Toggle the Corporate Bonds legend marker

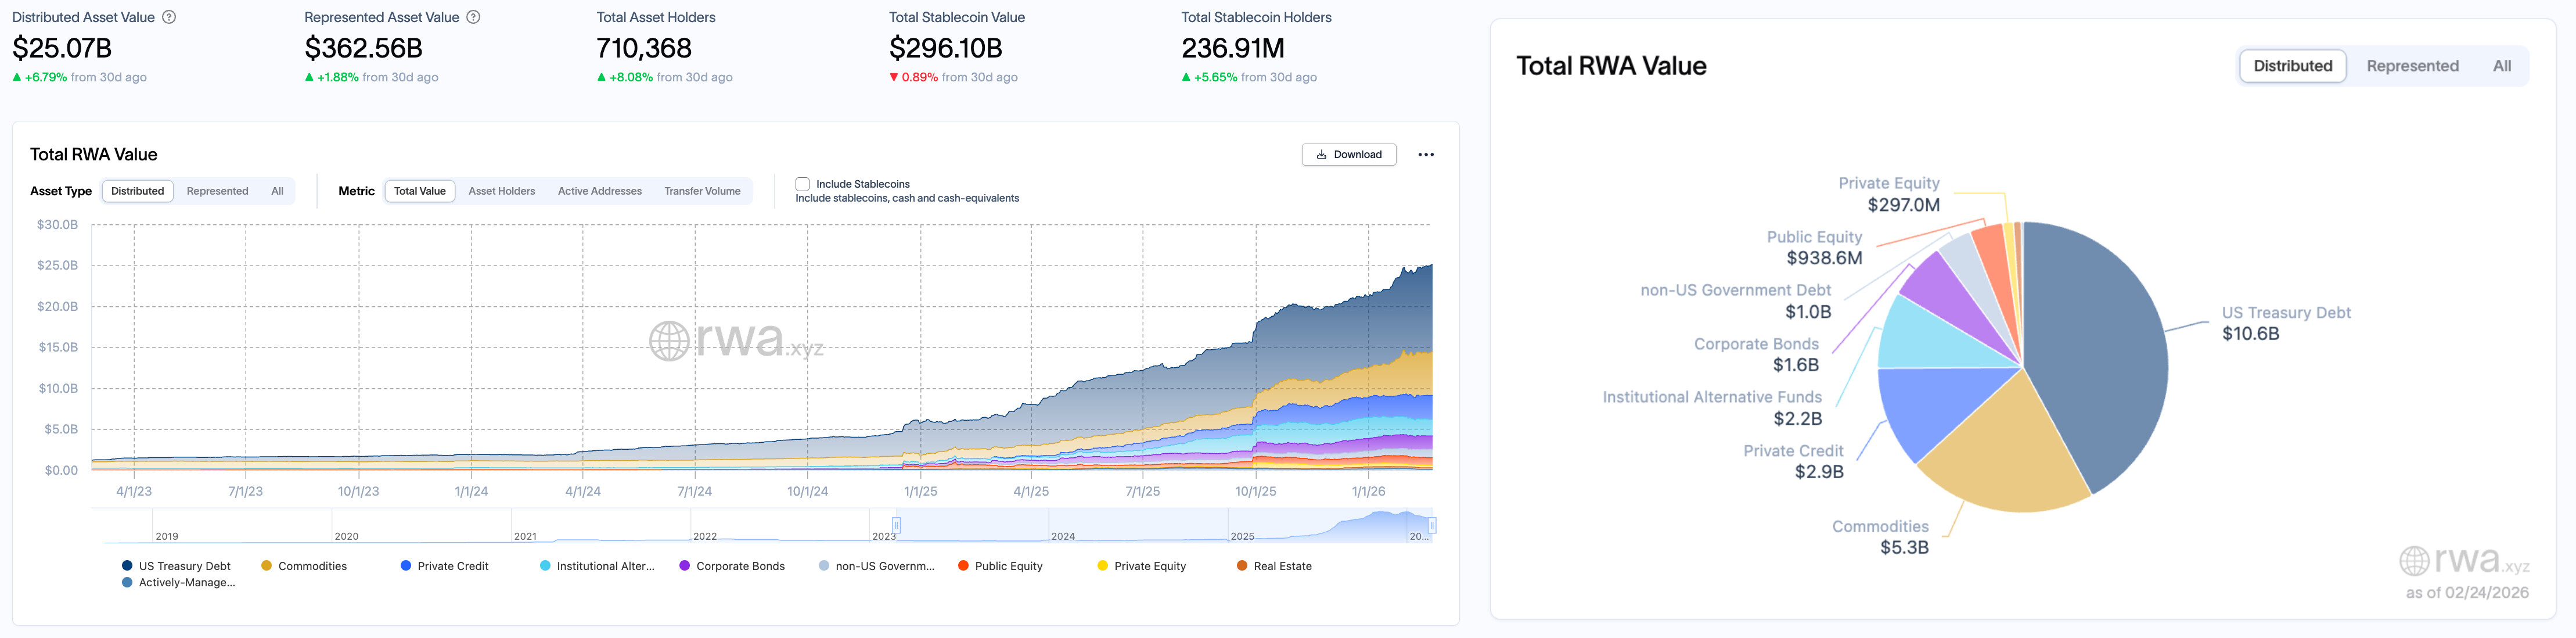point(684,566)
